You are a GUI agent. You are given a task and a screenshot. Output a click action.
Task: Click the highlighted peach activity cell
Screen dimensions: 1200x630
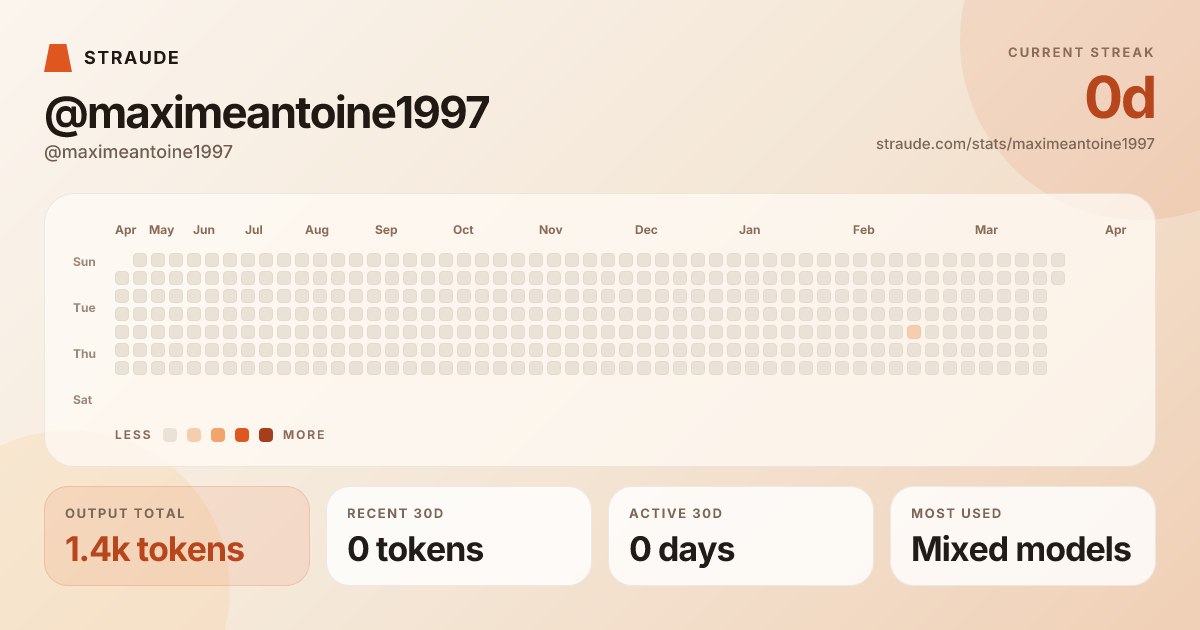point(914,332)
